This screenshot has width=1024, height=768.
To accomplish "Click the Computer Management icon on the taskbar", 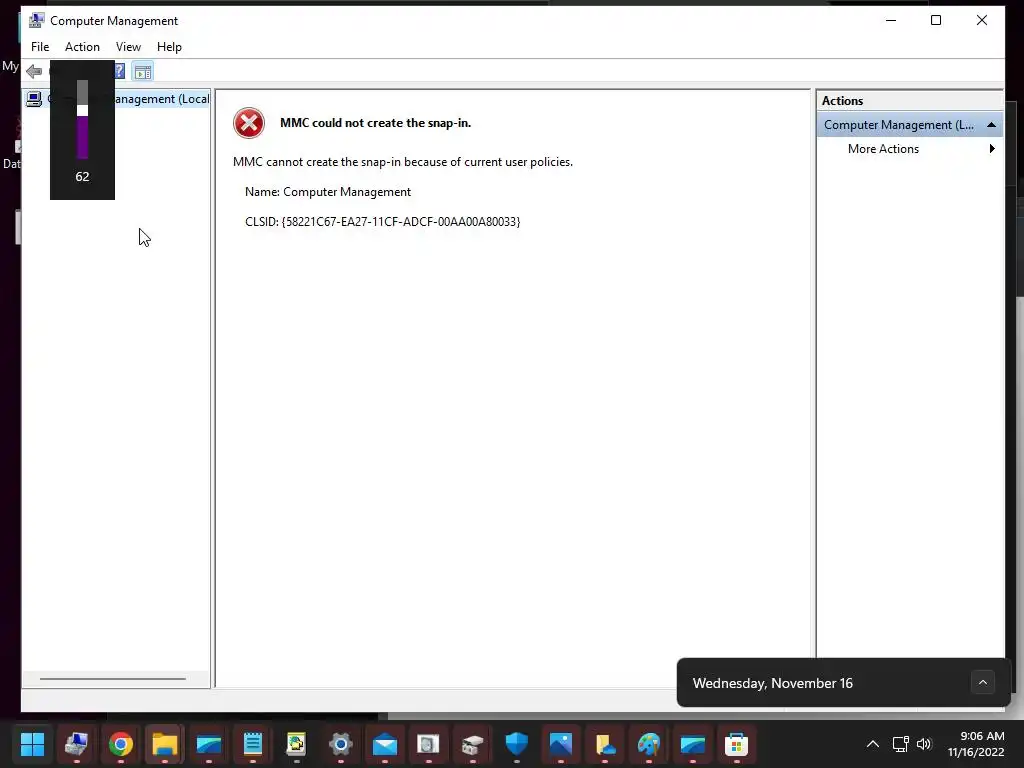I will [x=76, y=744].
